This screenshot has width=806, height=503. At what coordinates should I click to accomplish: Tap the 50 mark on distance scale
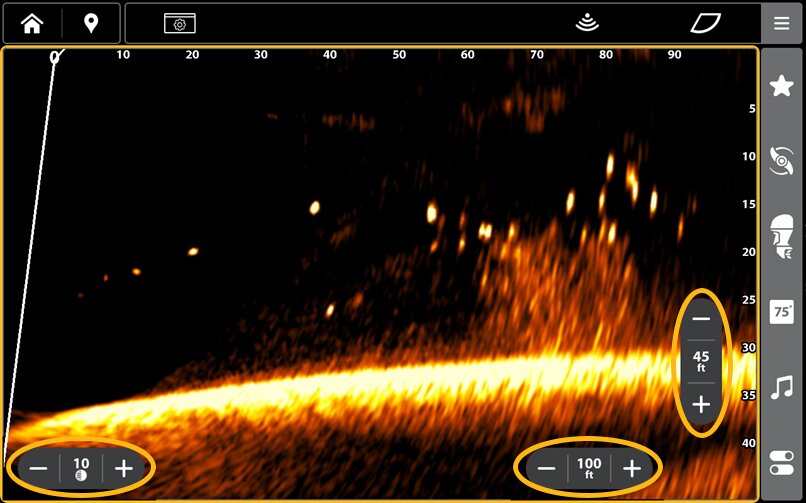[x=399, y=55]
